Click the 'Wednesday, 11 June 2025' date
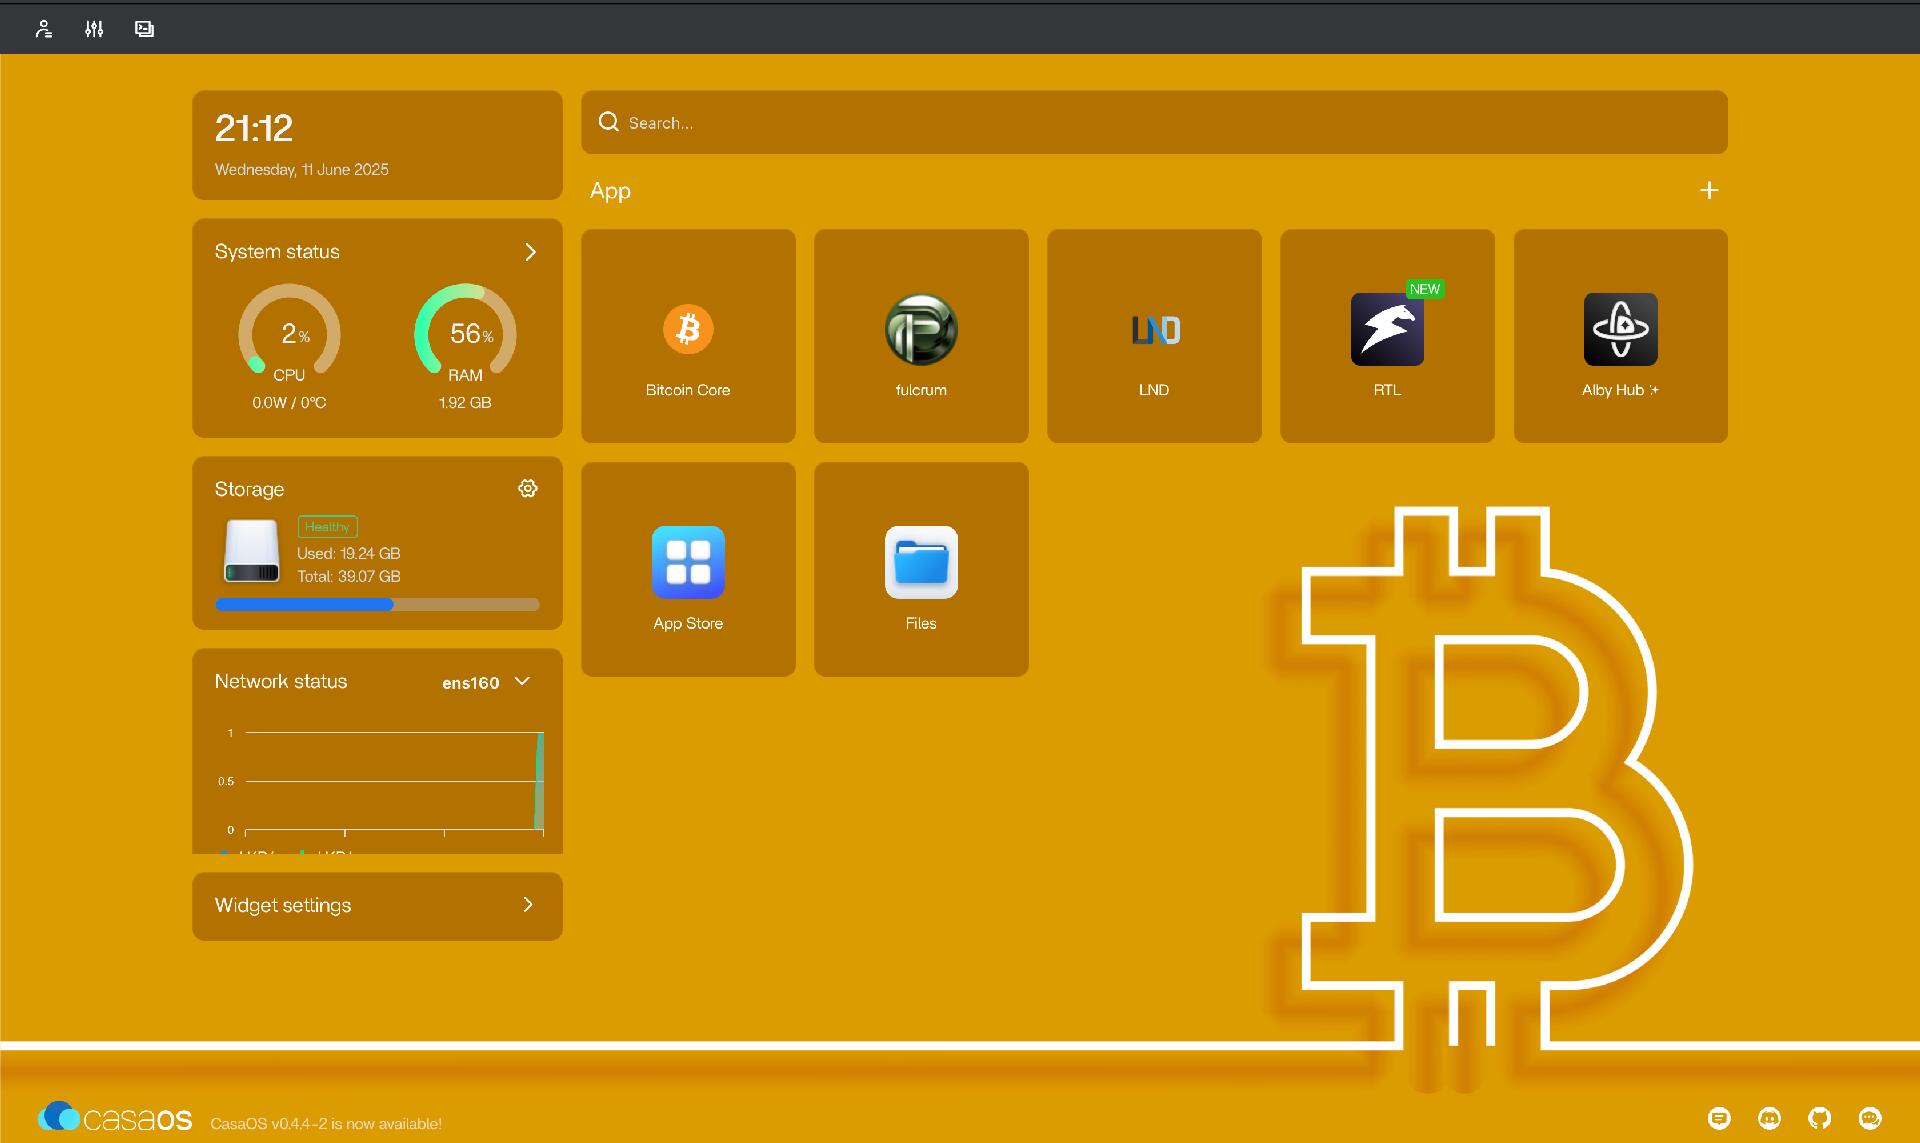This screenshot has width=1920, height=1143. coord(301,169)
